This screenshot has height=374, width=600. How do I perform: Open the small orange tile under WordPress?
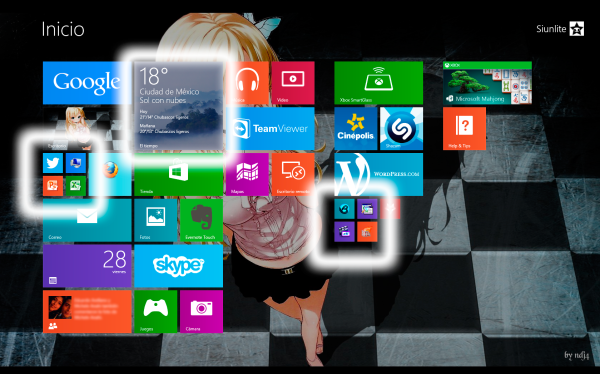367,232
